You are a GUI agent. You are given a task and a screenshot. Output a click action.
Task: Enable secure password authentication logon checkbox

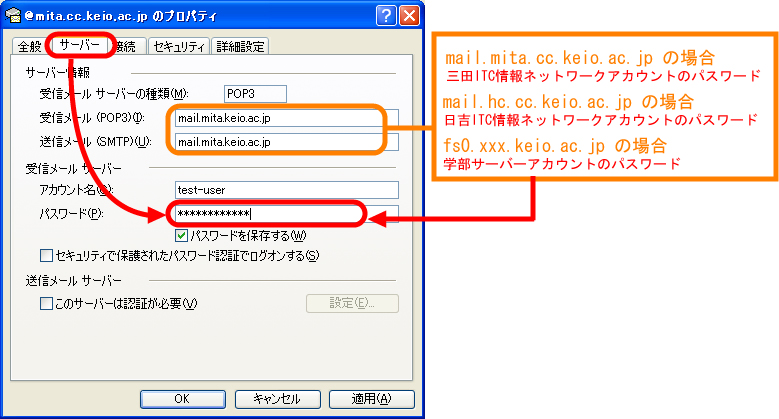pos(46,256)
